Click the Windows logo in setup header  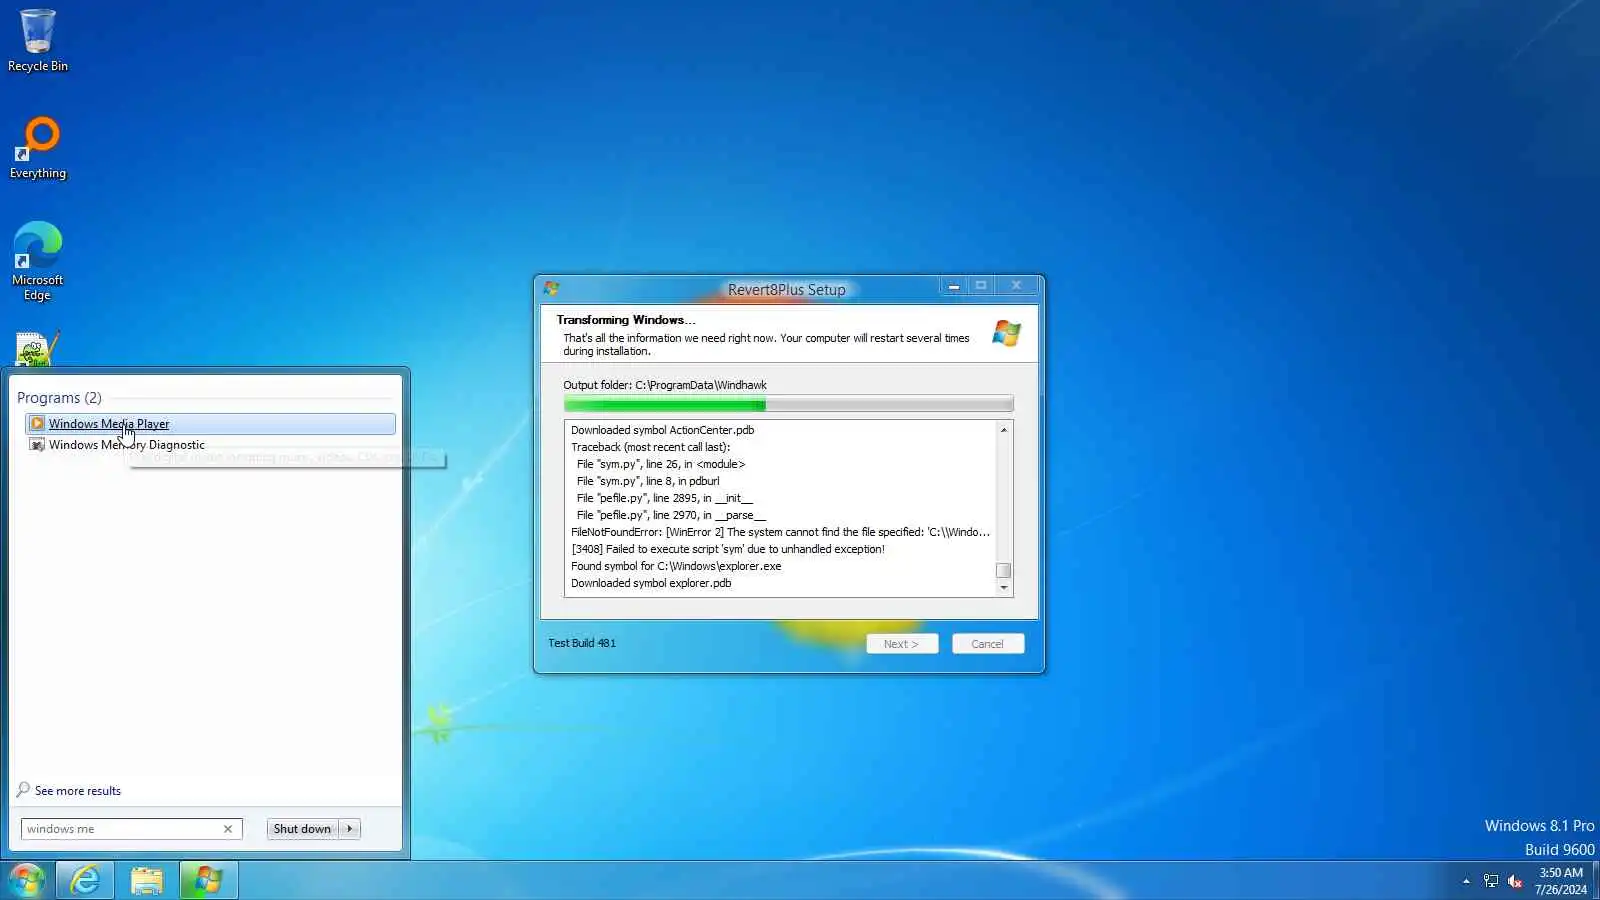pos(1007,333)
